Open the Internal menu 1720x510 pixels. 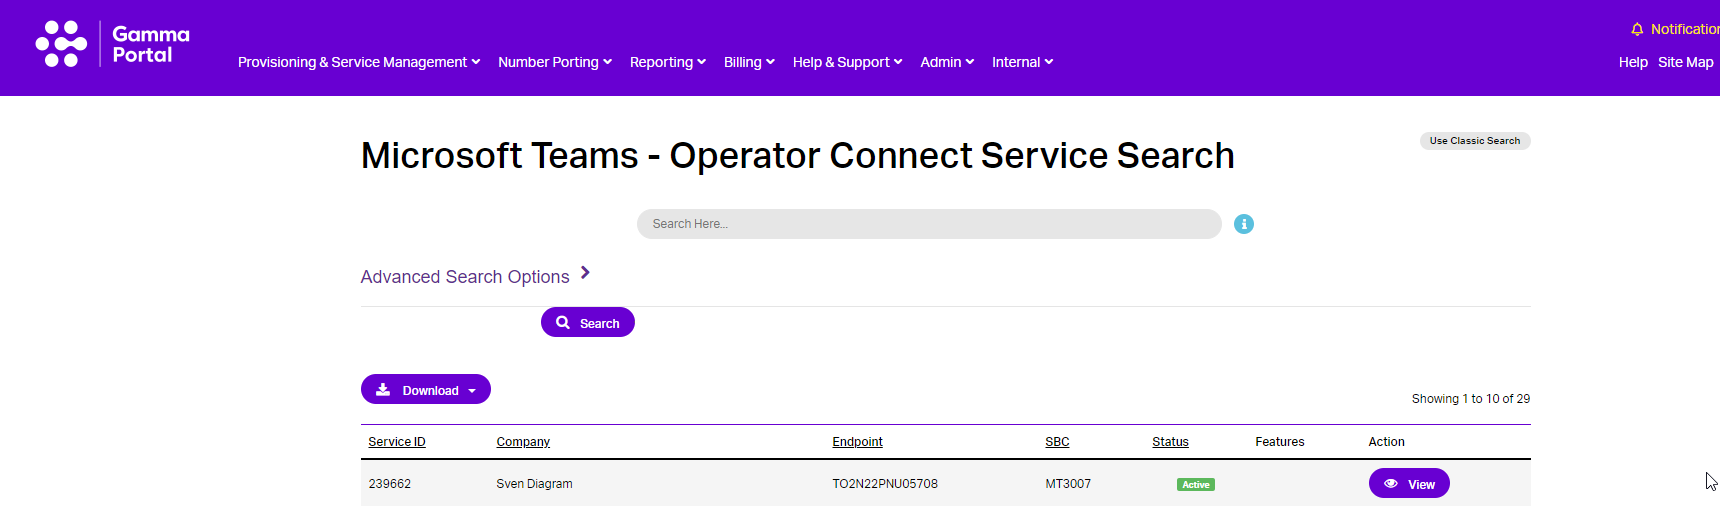(1022, 62)
